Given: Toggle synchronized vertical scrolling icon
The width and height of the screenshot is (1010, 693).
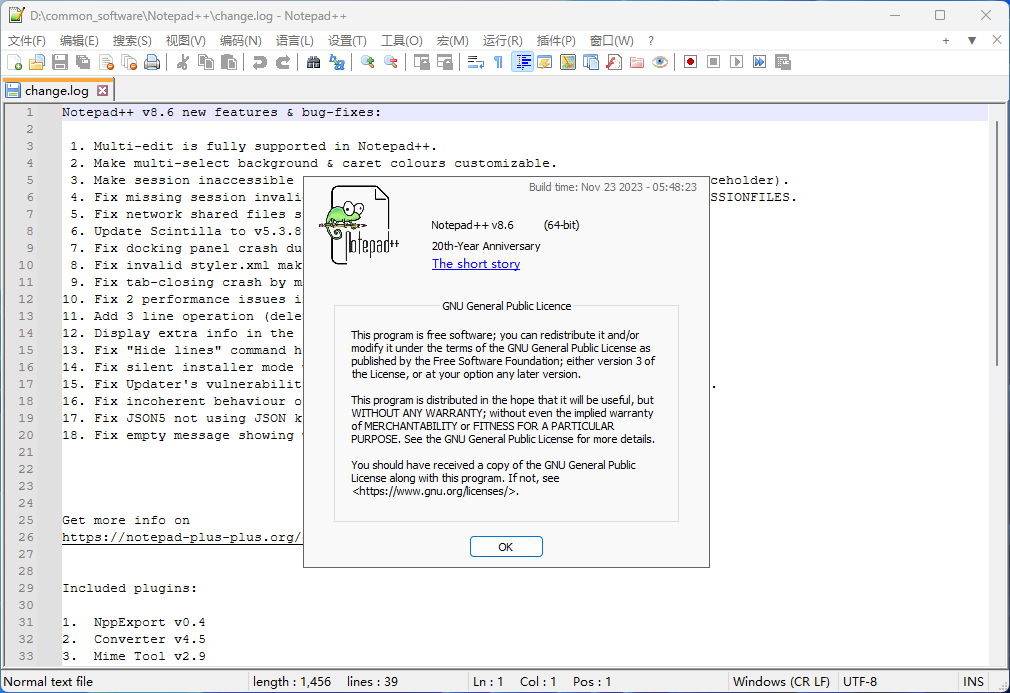Looking at the screenshot, I should tap(422, 62).
